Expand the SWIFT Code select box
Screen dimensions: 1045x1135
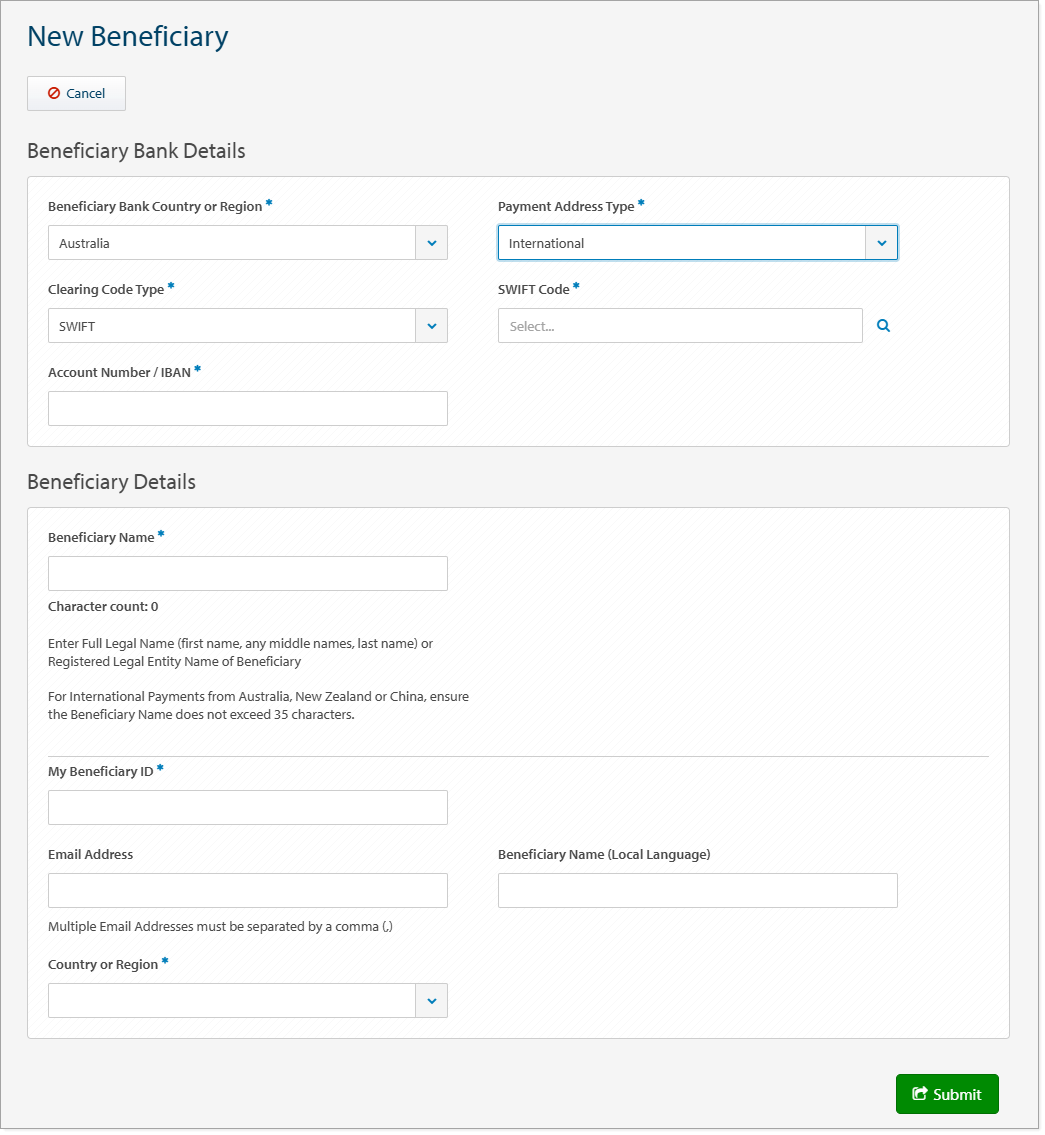click(680, 325)
